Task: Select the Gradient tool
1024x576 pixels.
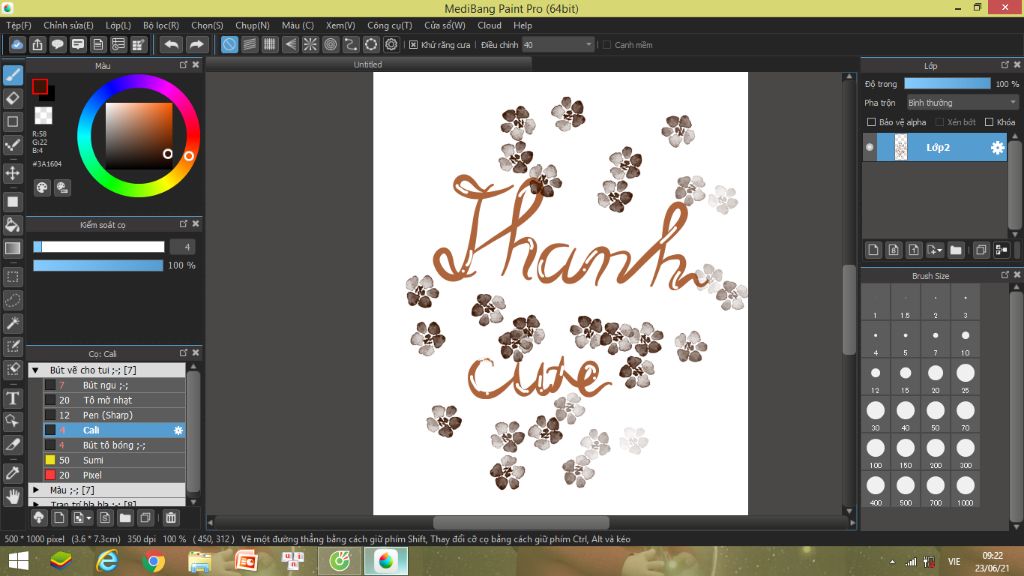Action: (12, 248)
